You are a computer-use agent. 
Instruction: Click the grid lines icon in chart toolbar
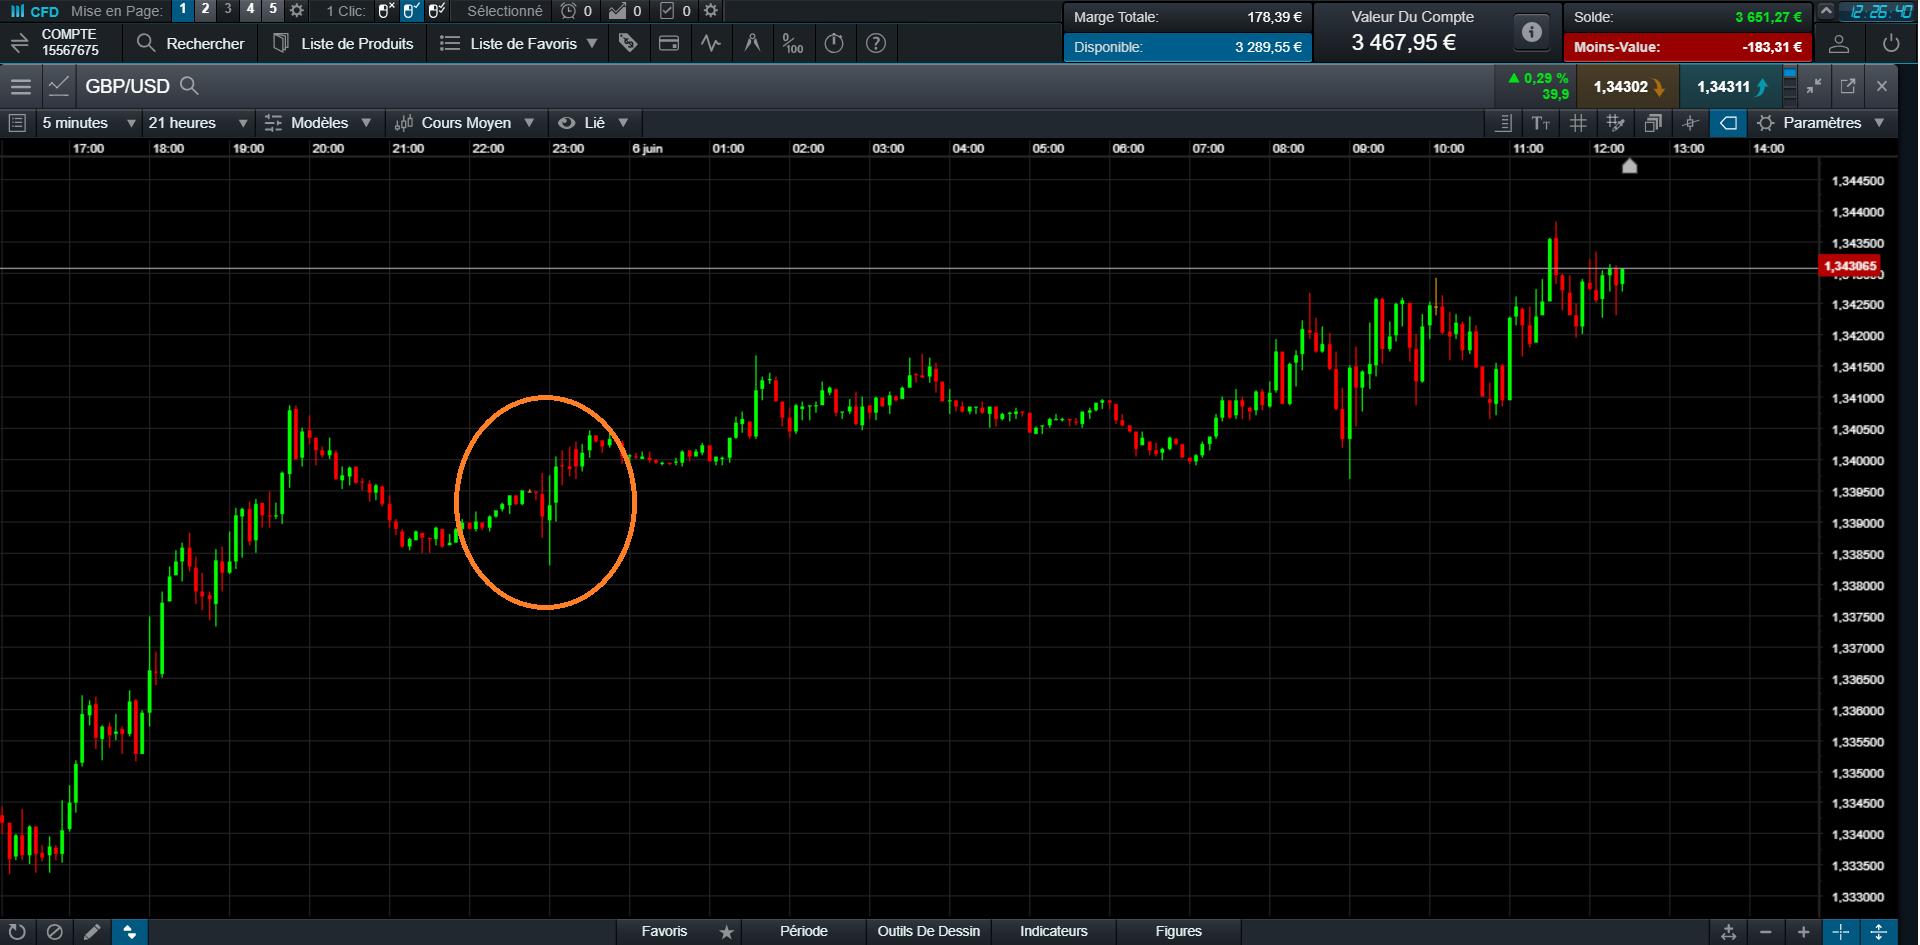click(1578, 123)
